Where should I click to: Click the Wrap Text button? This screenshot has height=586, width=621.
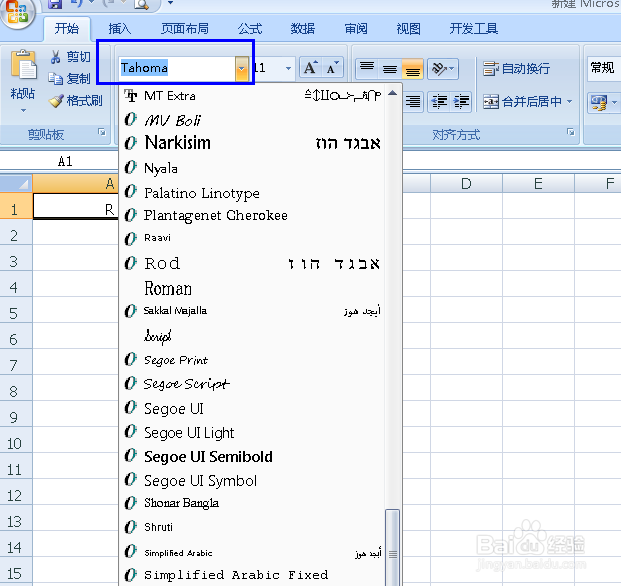tap(516, 68)
